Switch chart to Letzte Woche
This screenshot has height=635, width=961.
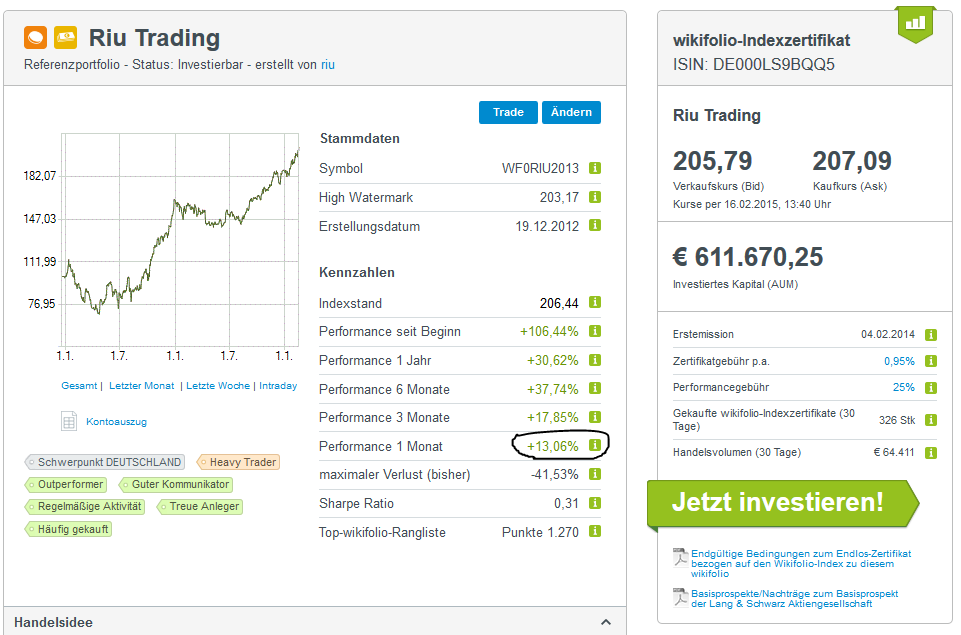(x=218, y=386)
